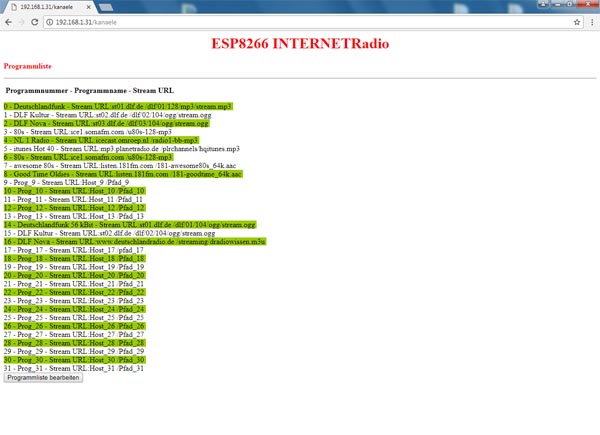Click the browser back arrow
The height and width of the screenshot is (435, 600).
(10, 21)
